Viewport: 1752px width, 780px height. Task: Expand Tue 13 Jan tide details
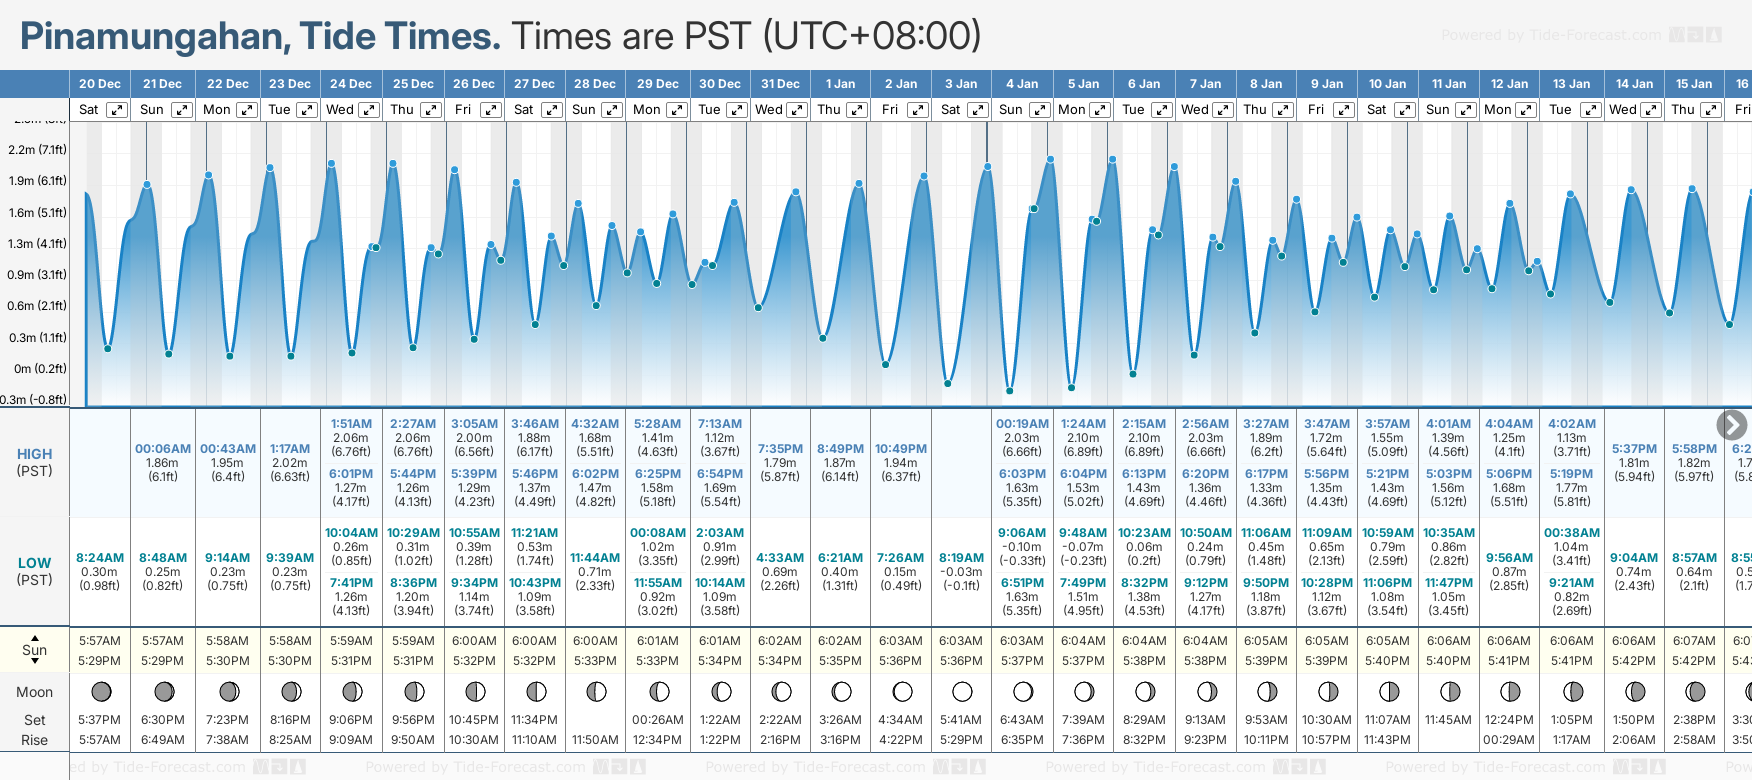(x=1590, y=110)
